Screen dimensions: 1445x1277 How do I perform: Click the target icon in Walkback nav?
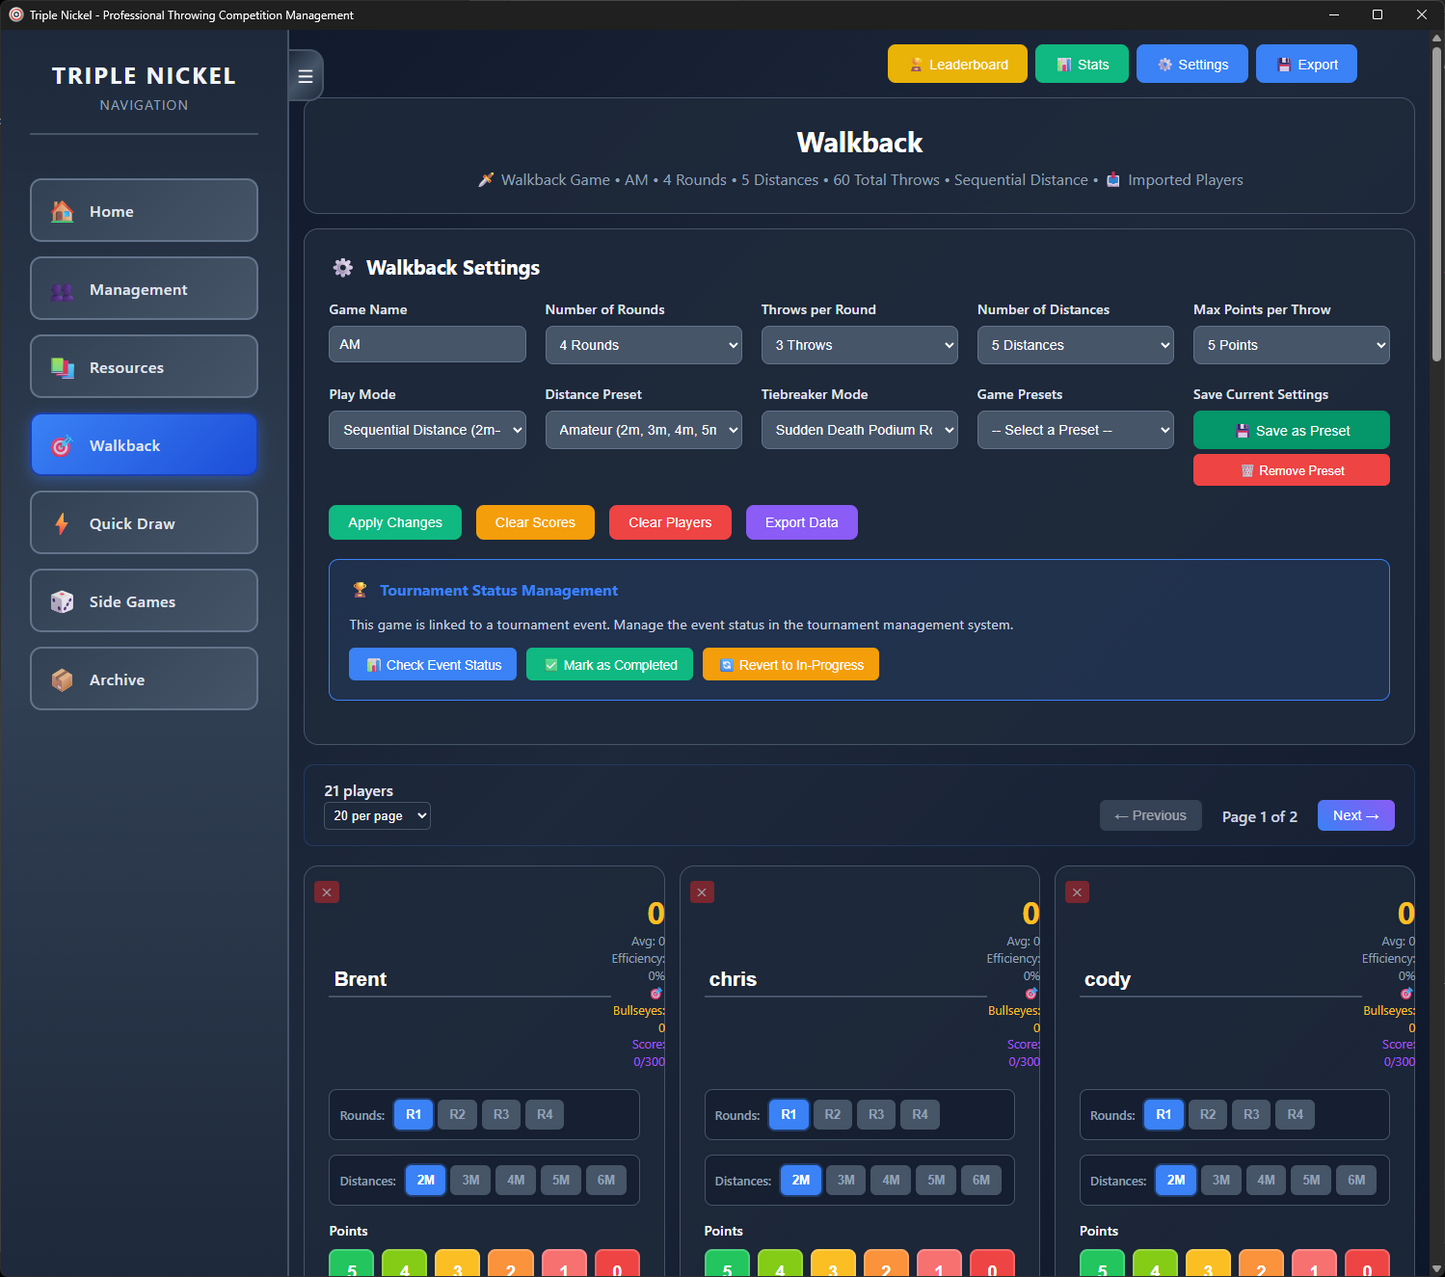coord(62,446)
